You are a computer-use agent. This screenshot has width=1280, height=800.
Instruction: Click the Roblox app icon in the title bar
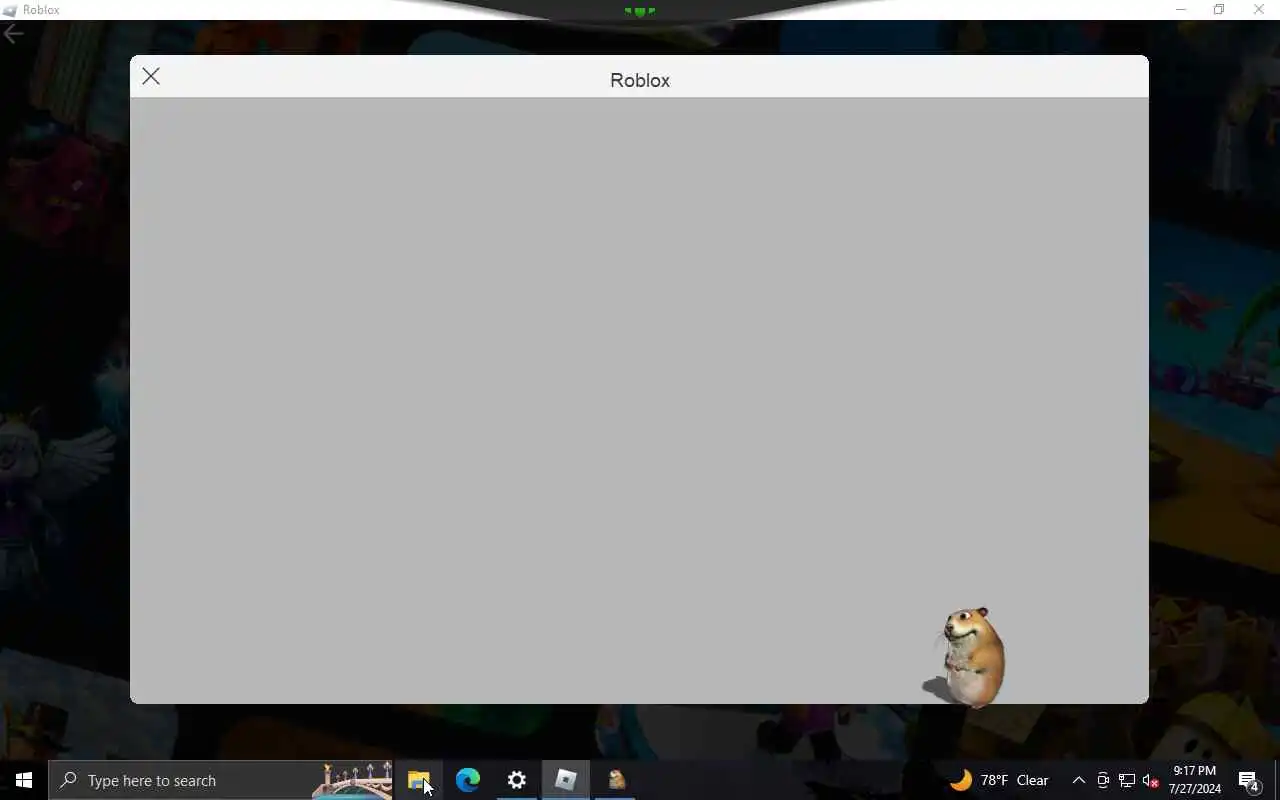click(10, 10)
